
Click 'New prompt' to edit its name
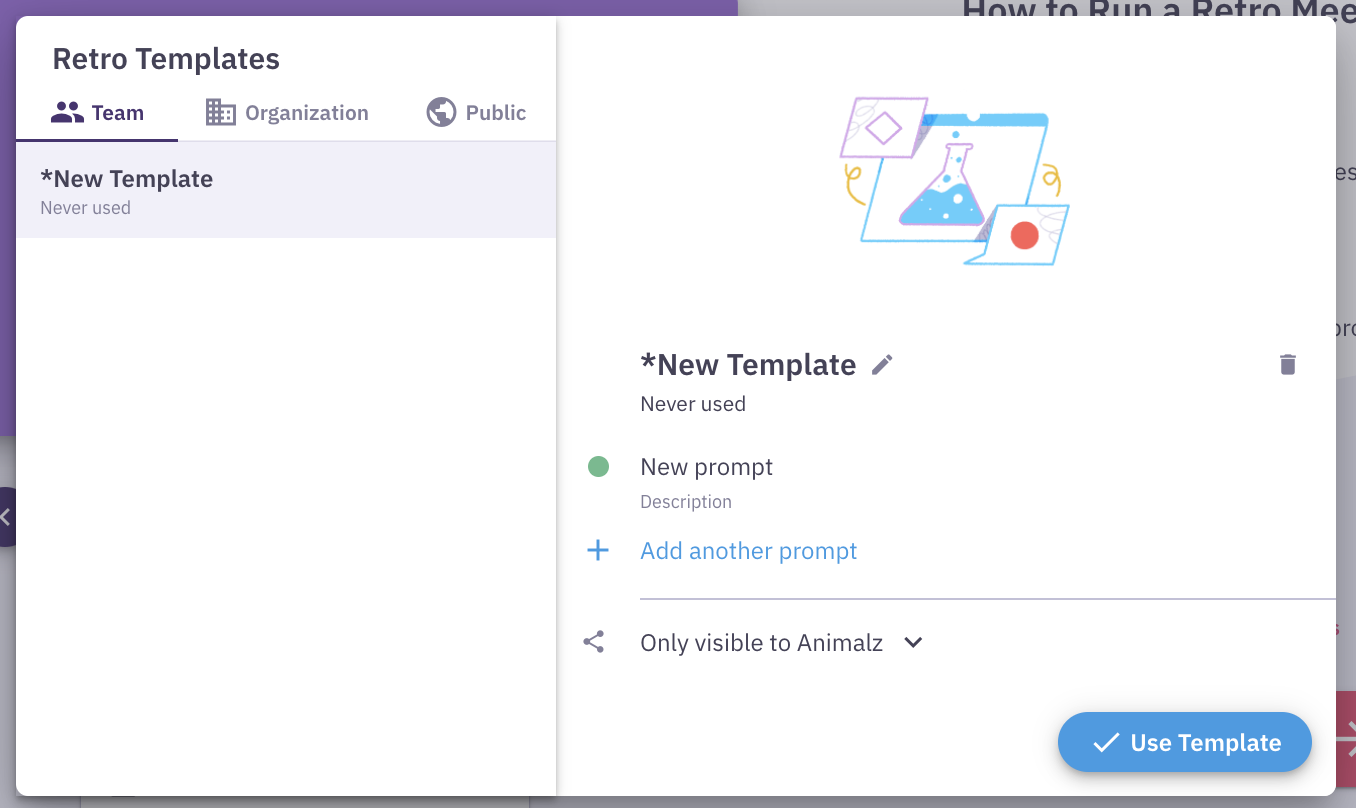pyautogui.click(x=706, y=466)
